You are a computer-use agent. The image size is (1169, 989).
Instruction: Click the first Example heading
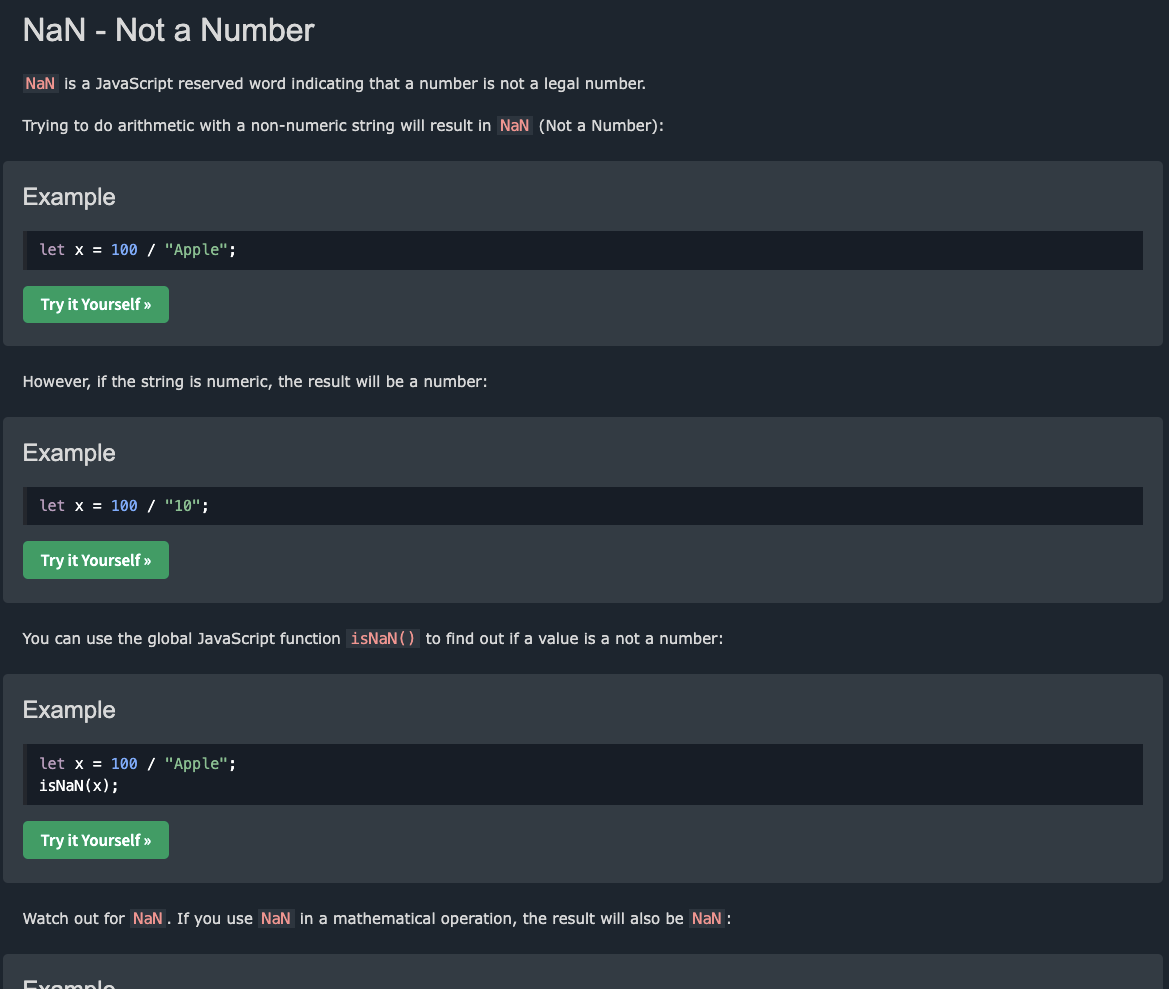[69, 197]
